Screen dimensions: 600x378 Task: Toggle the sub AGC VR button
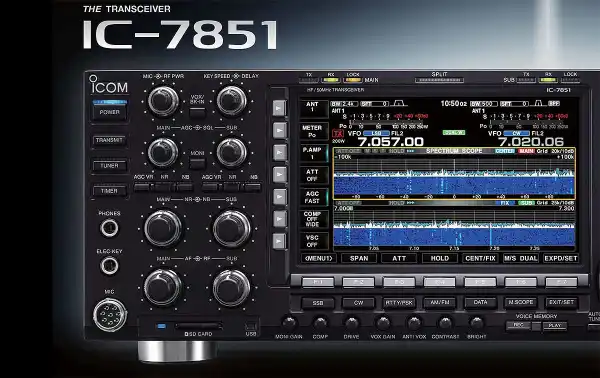tap(210, 187)
